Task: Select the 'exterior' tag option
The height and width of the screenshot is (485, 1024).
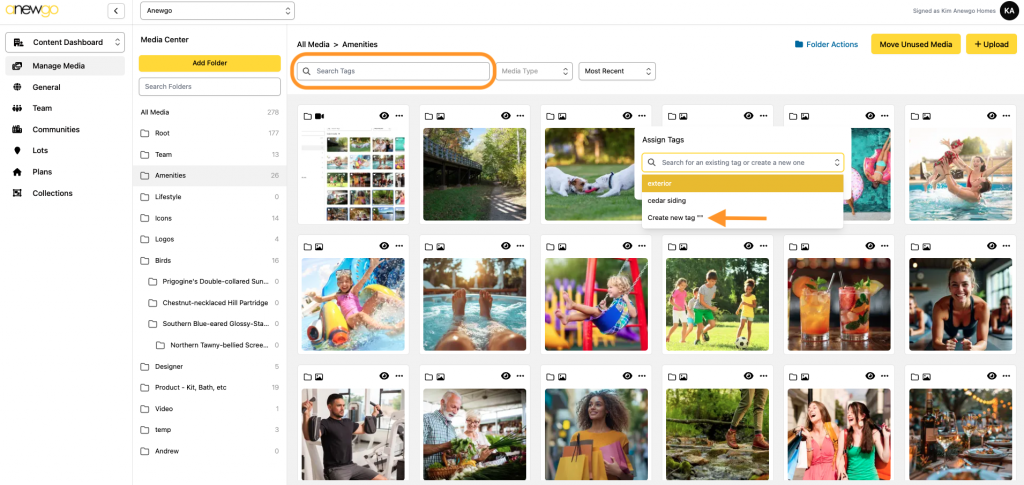Action: point(742,183)
